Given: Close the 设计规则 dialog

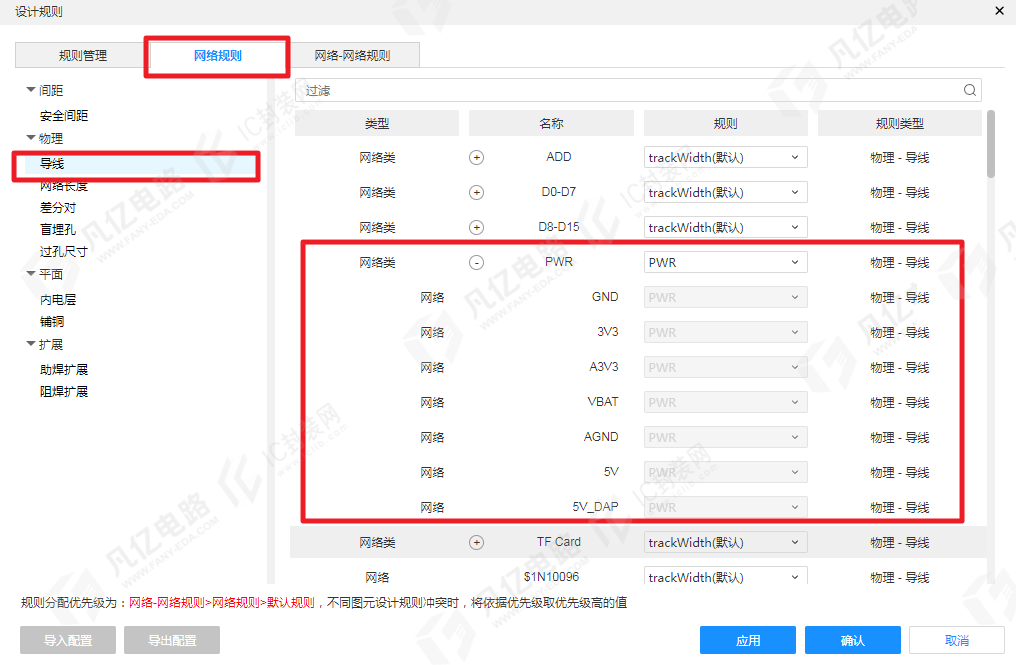Looking at the screenshot, I should (999, 11).
